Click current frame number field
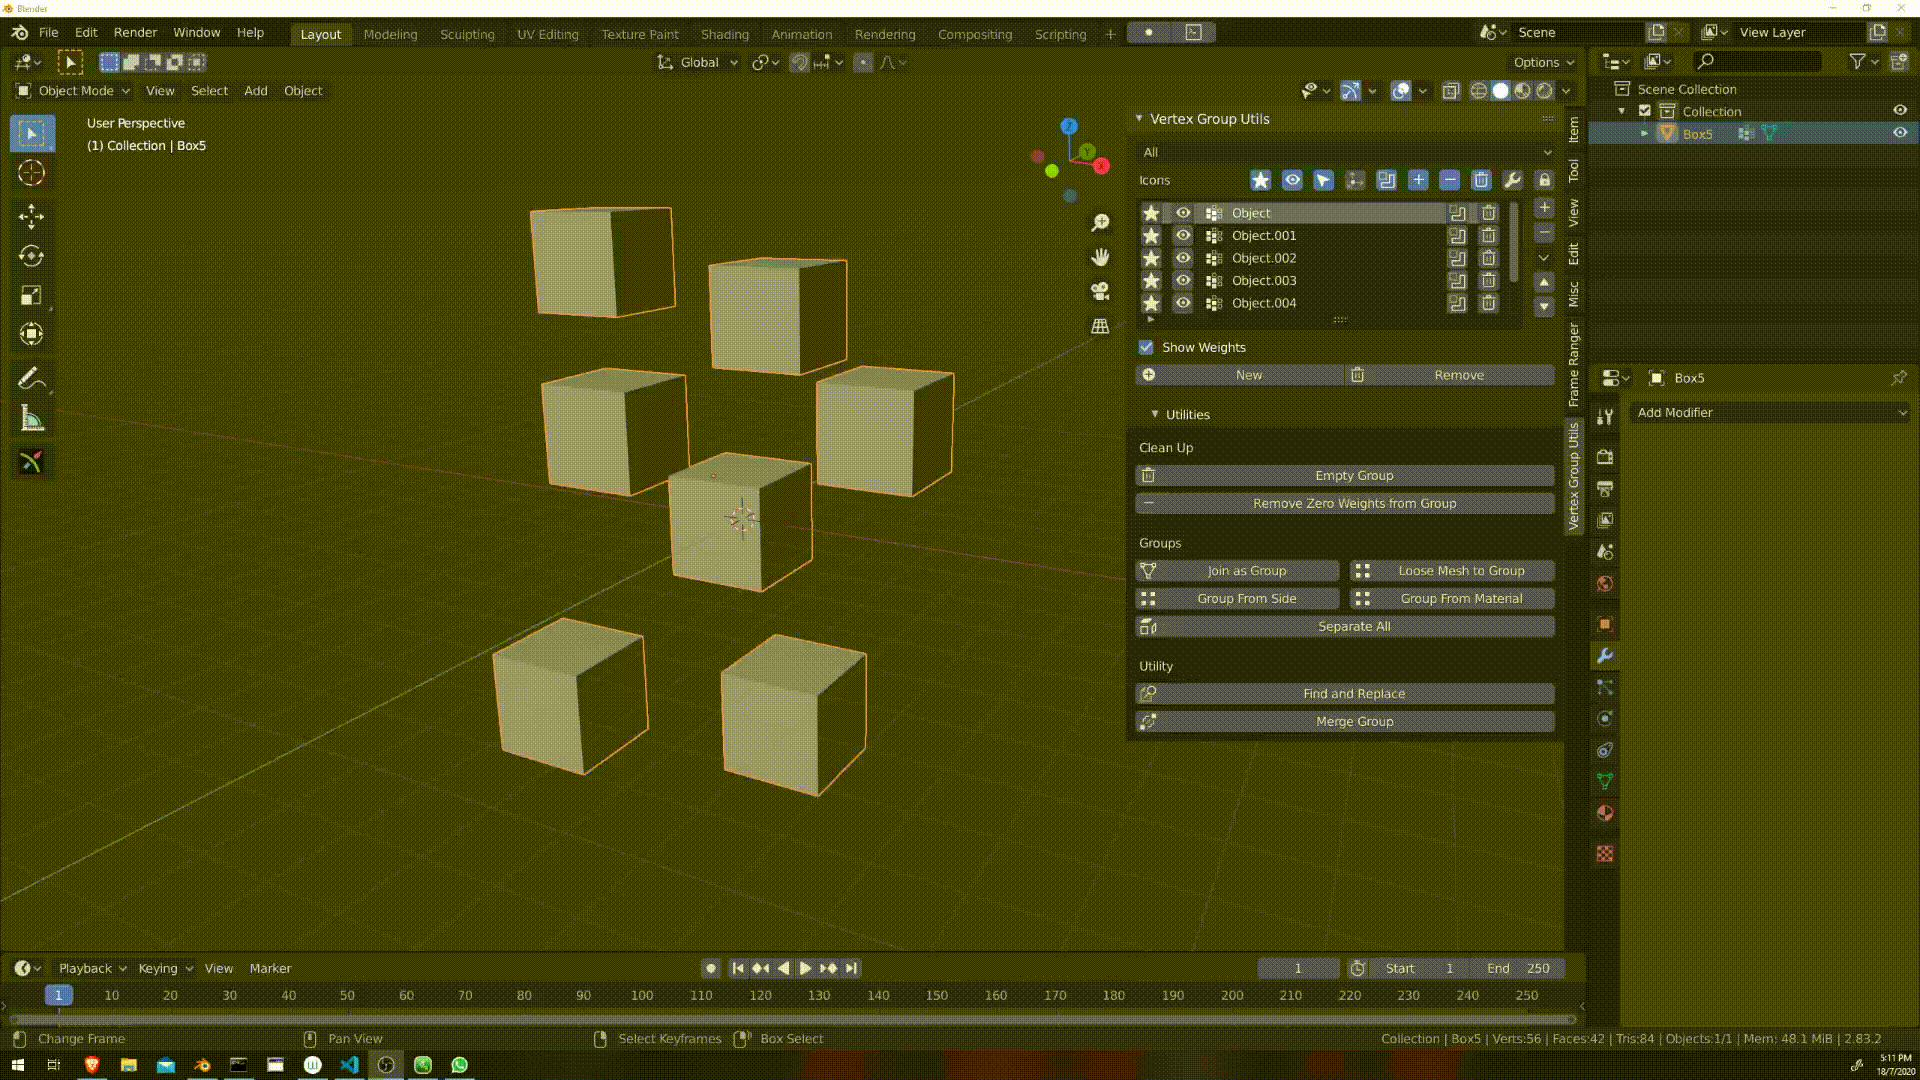Screen dimensions: 1920x1080 [1298, 968]
